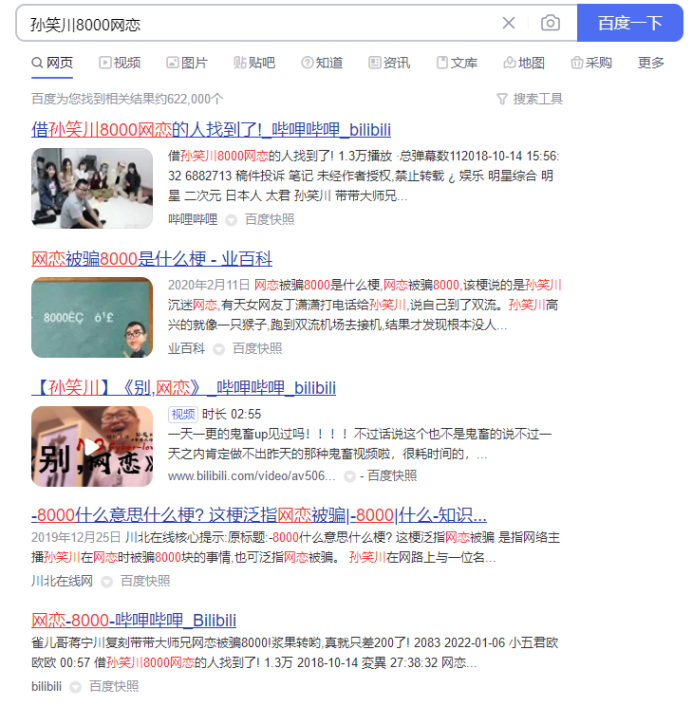Select the 网页 tab
This screenshot has height=707, width=692.
[52, 63]
